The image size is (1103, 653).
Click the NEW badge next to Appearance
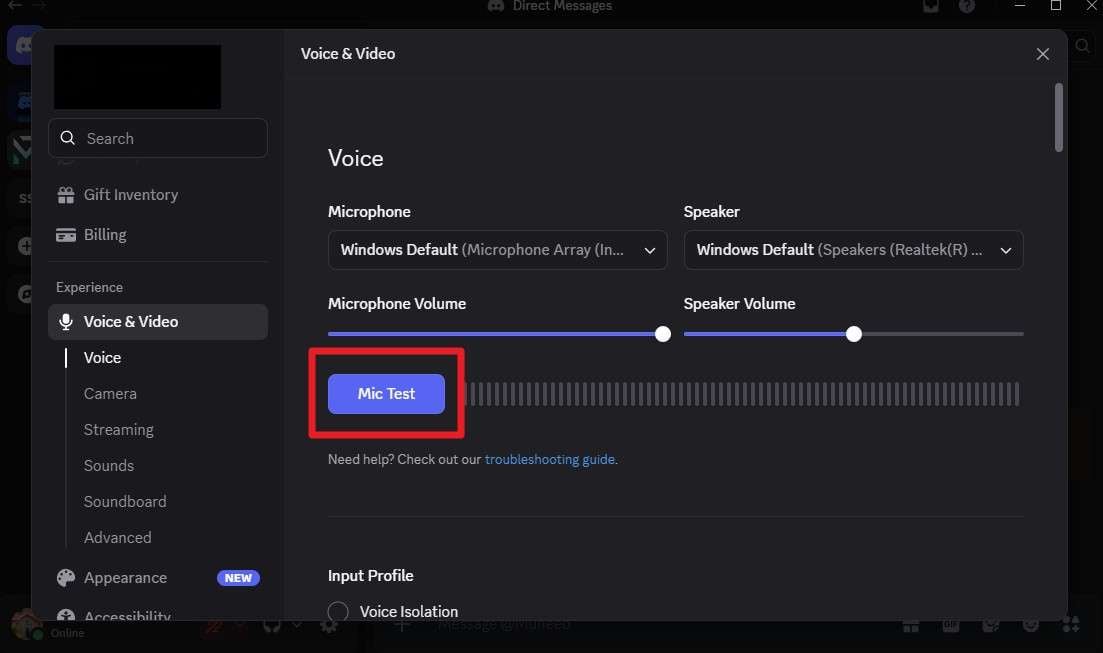click(238, 578)
